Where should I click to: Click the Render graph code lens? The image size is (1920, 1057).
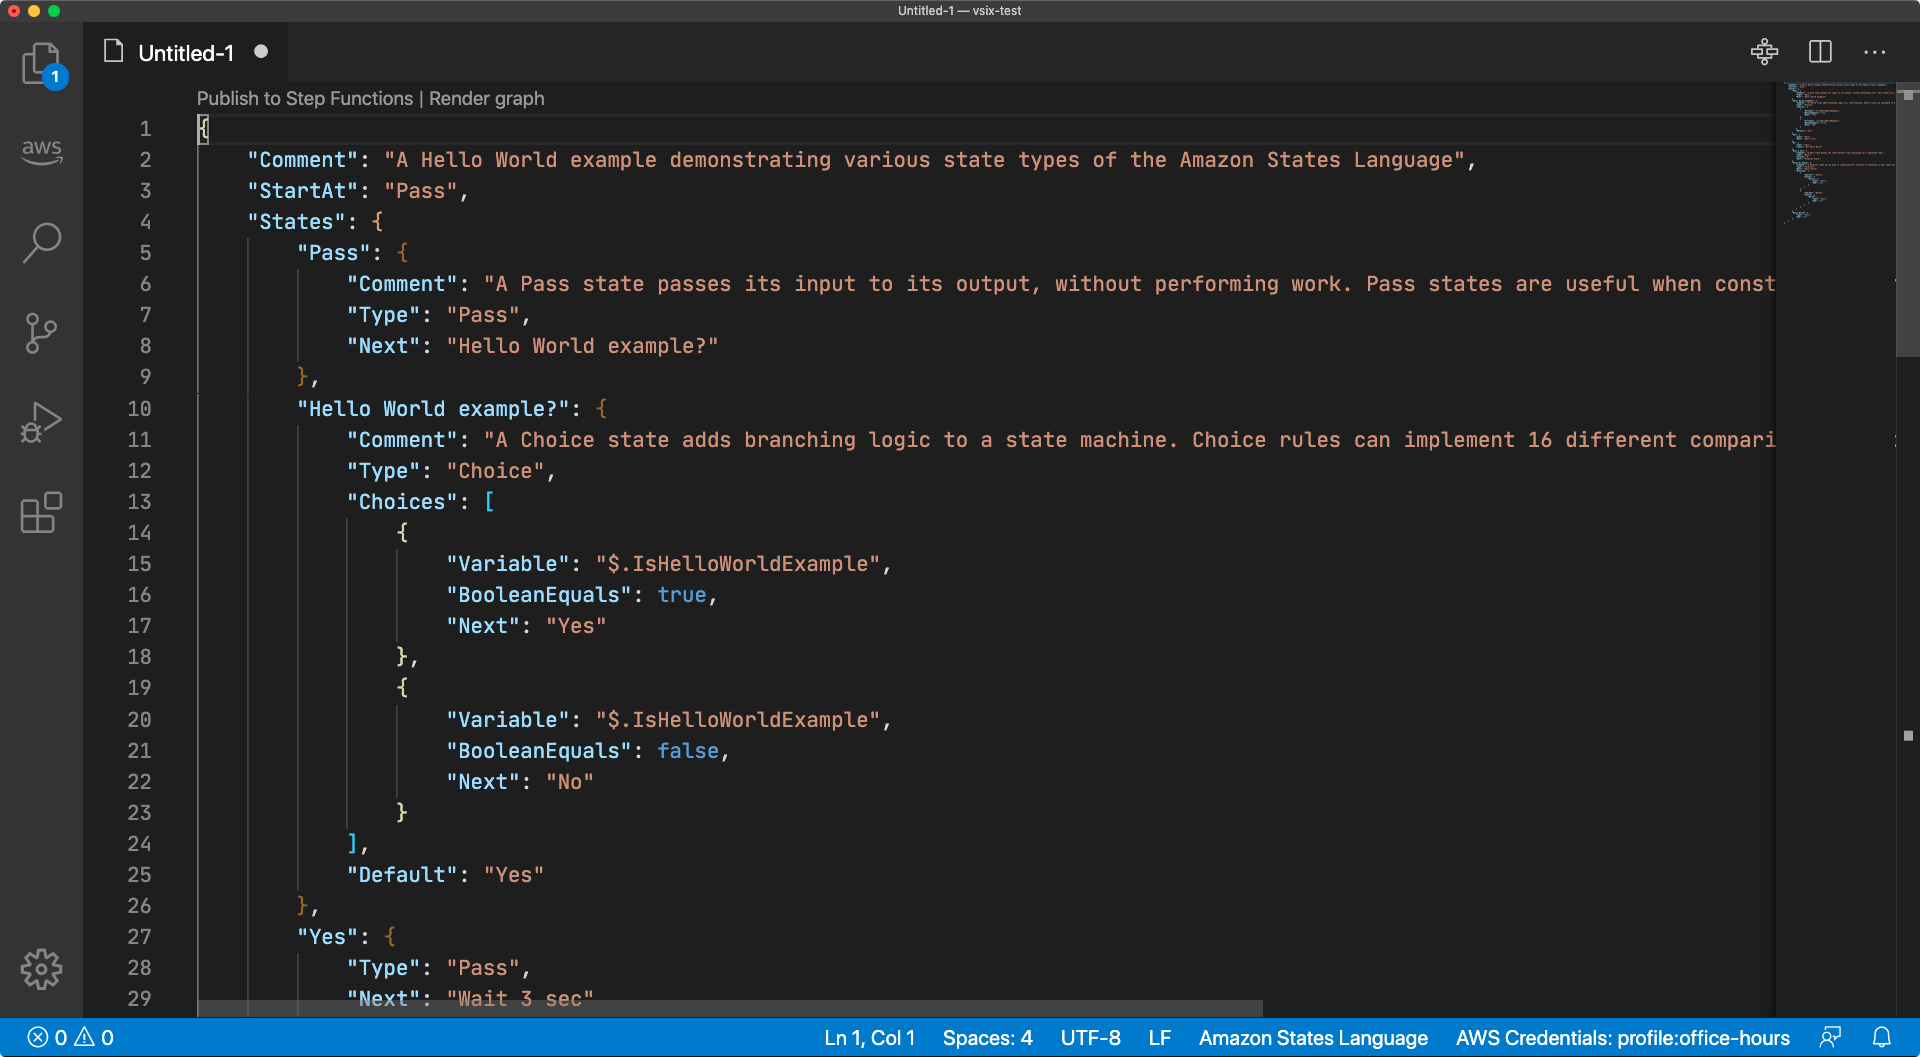(x=487, y=98)
